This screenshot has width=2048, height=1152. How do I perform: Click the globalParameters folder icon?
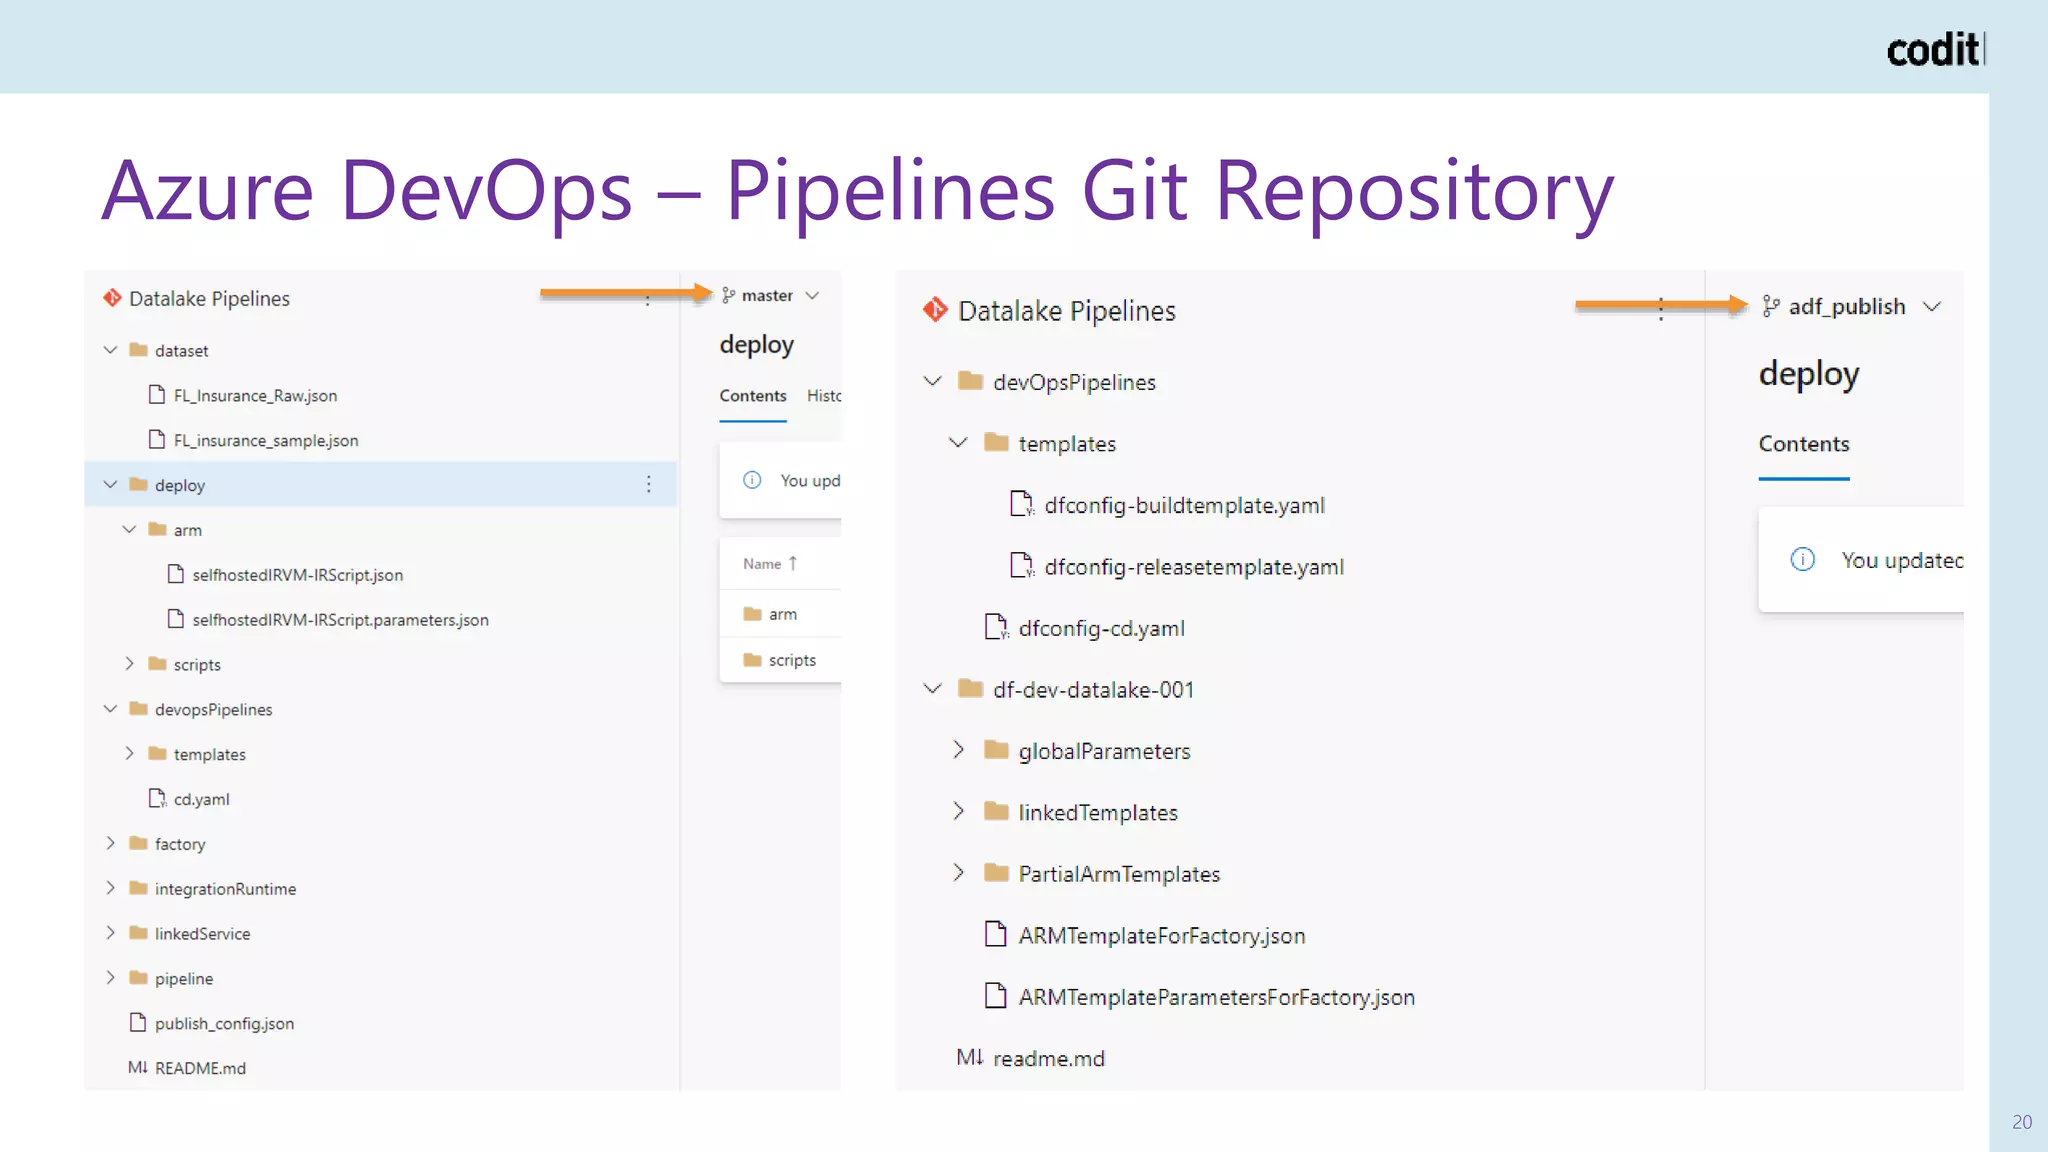996,750
